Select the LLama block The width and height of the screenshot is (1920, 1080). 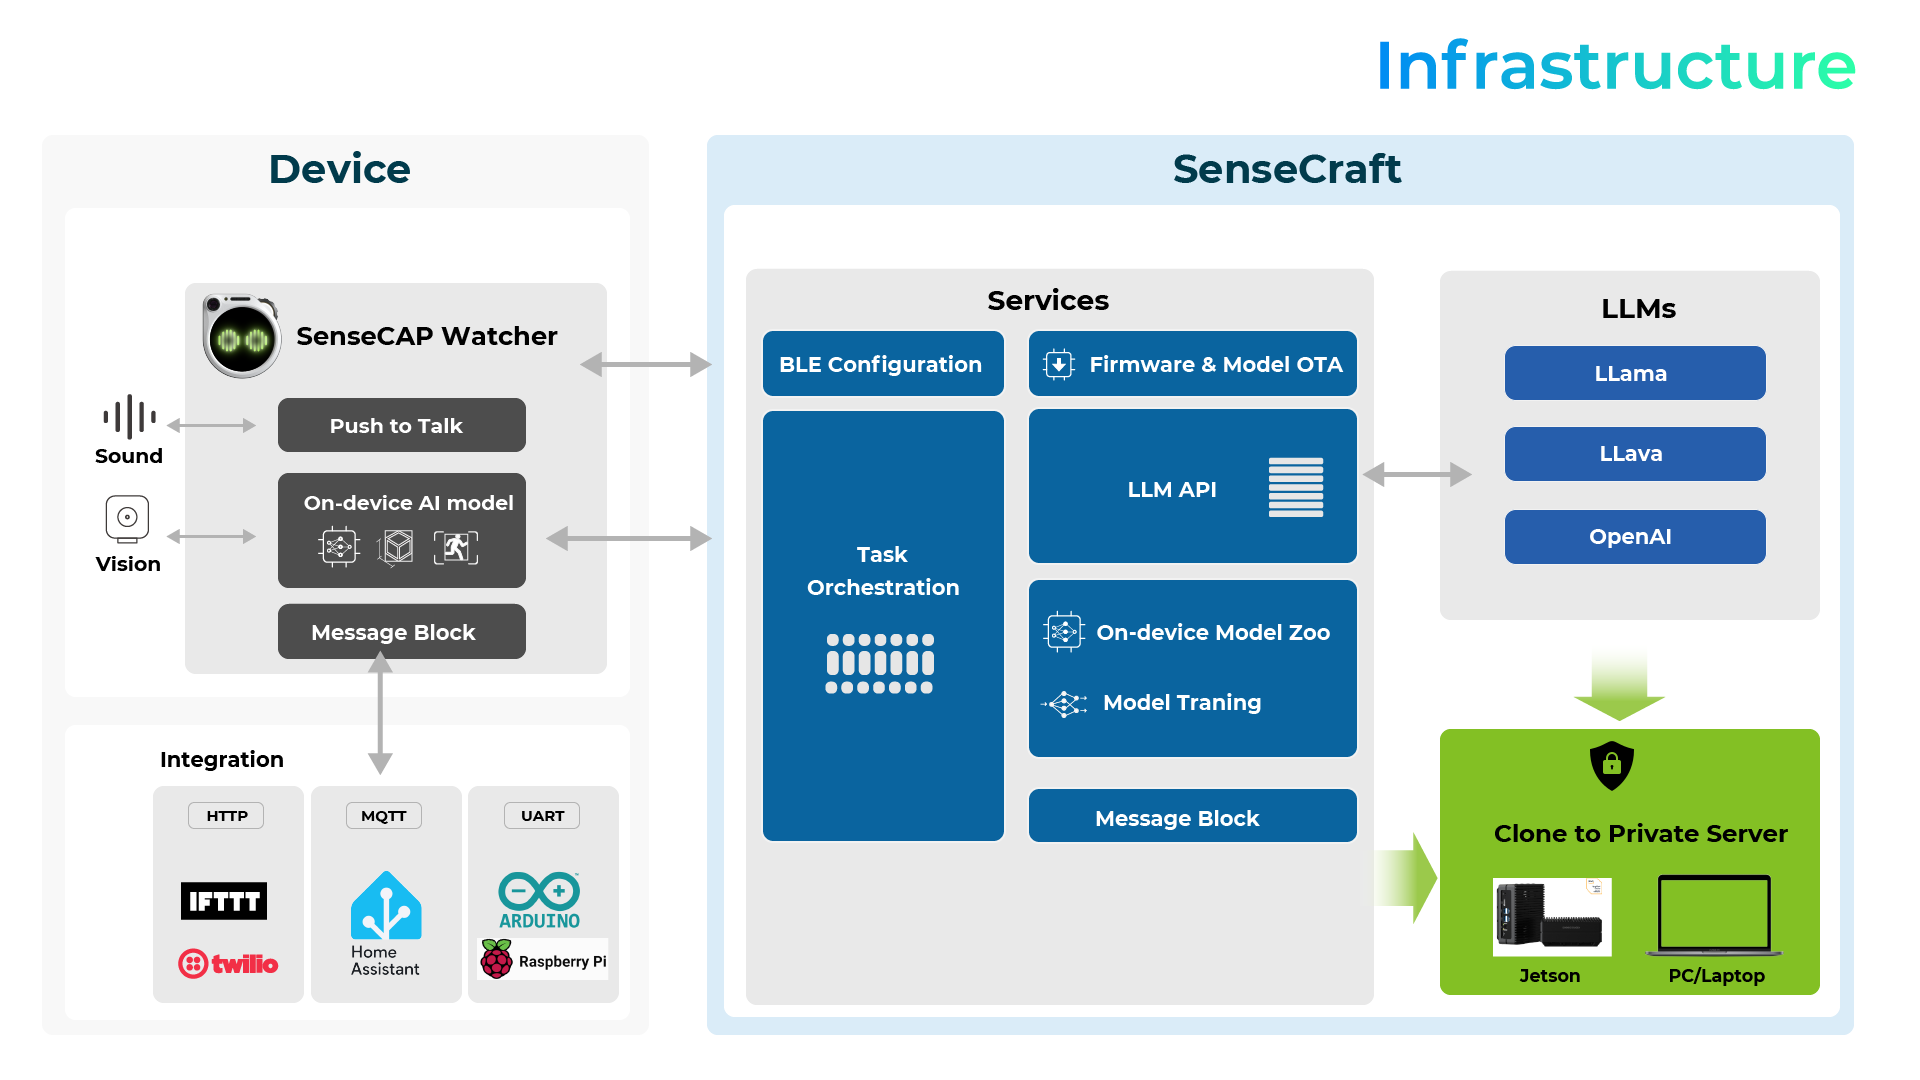(x=1635, y=373)
